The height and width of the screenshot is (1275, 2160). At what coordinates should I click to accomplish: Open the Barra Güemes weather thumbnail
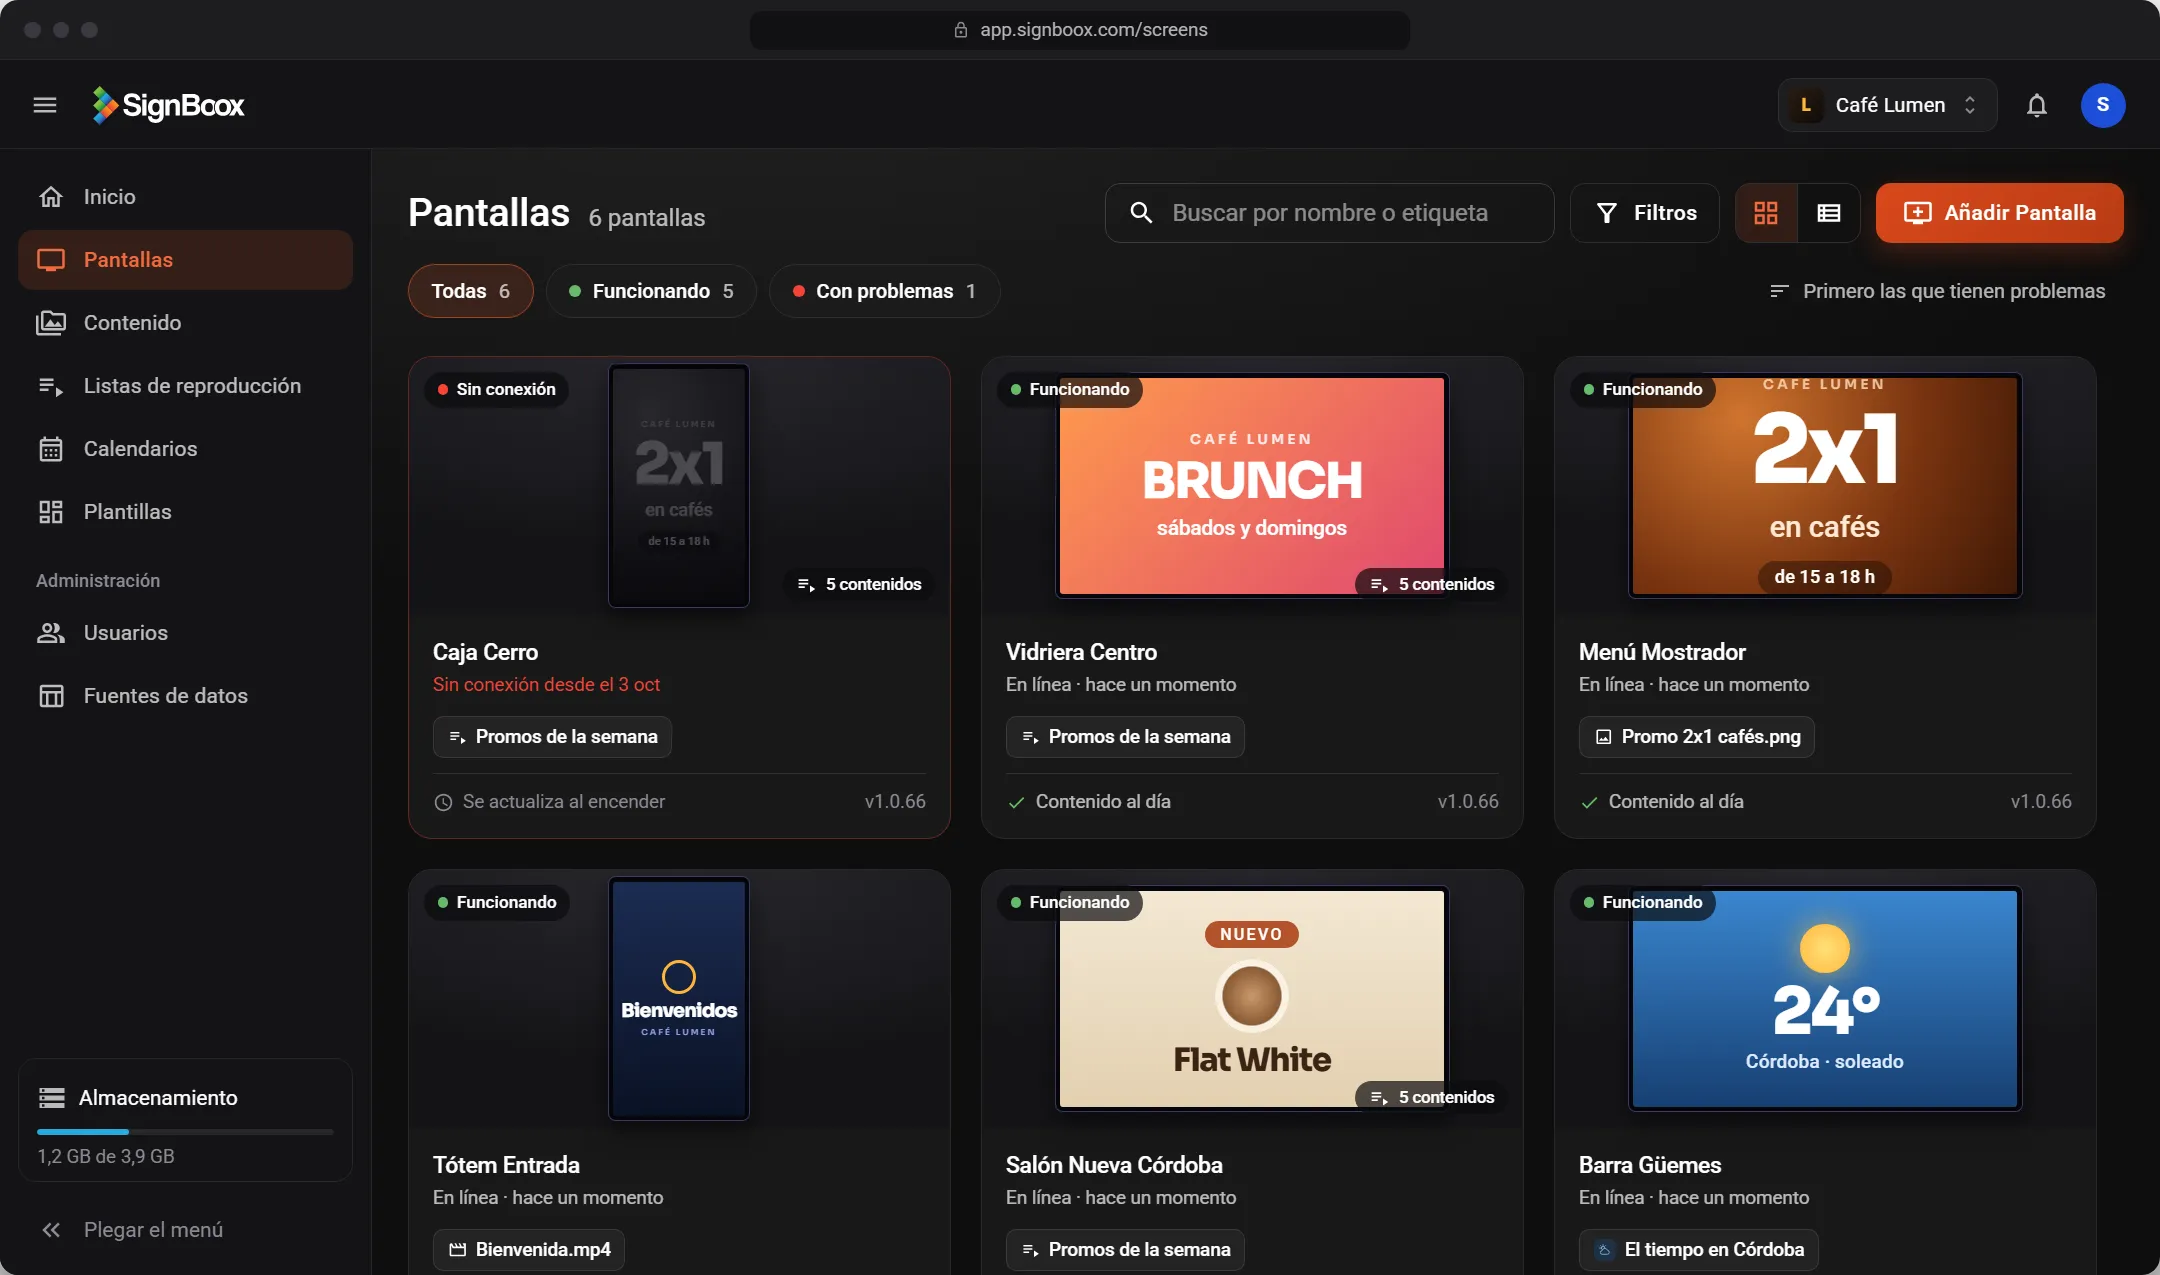point(1825,998)
